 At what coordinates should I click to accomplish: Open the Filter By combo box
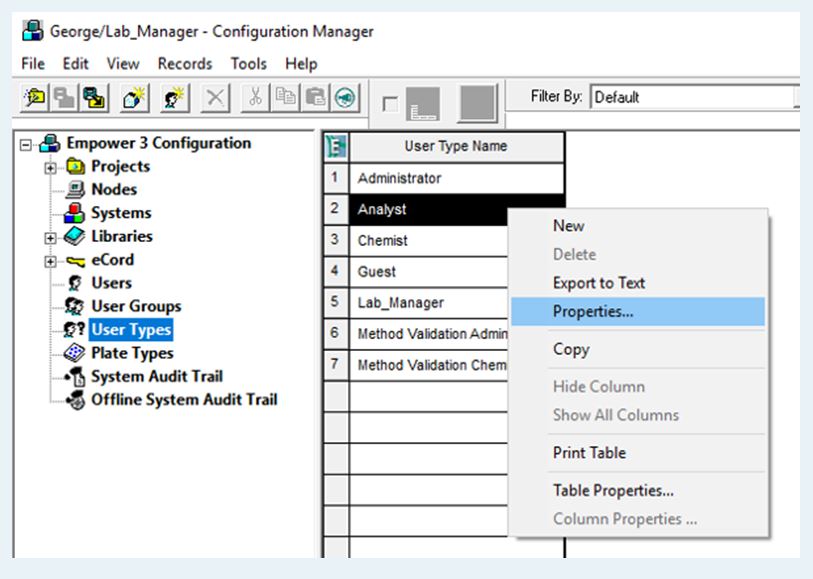[695, 97]
